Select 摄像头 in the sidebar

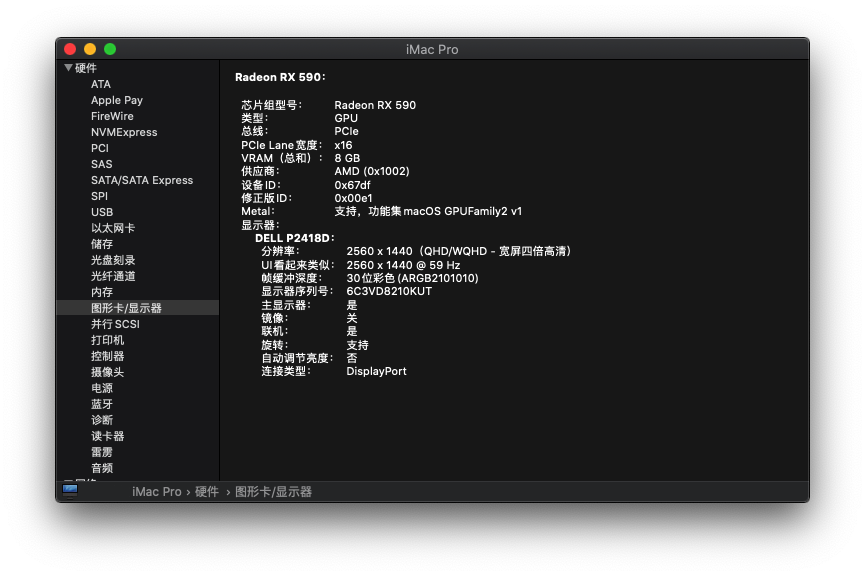coord(108,372)
